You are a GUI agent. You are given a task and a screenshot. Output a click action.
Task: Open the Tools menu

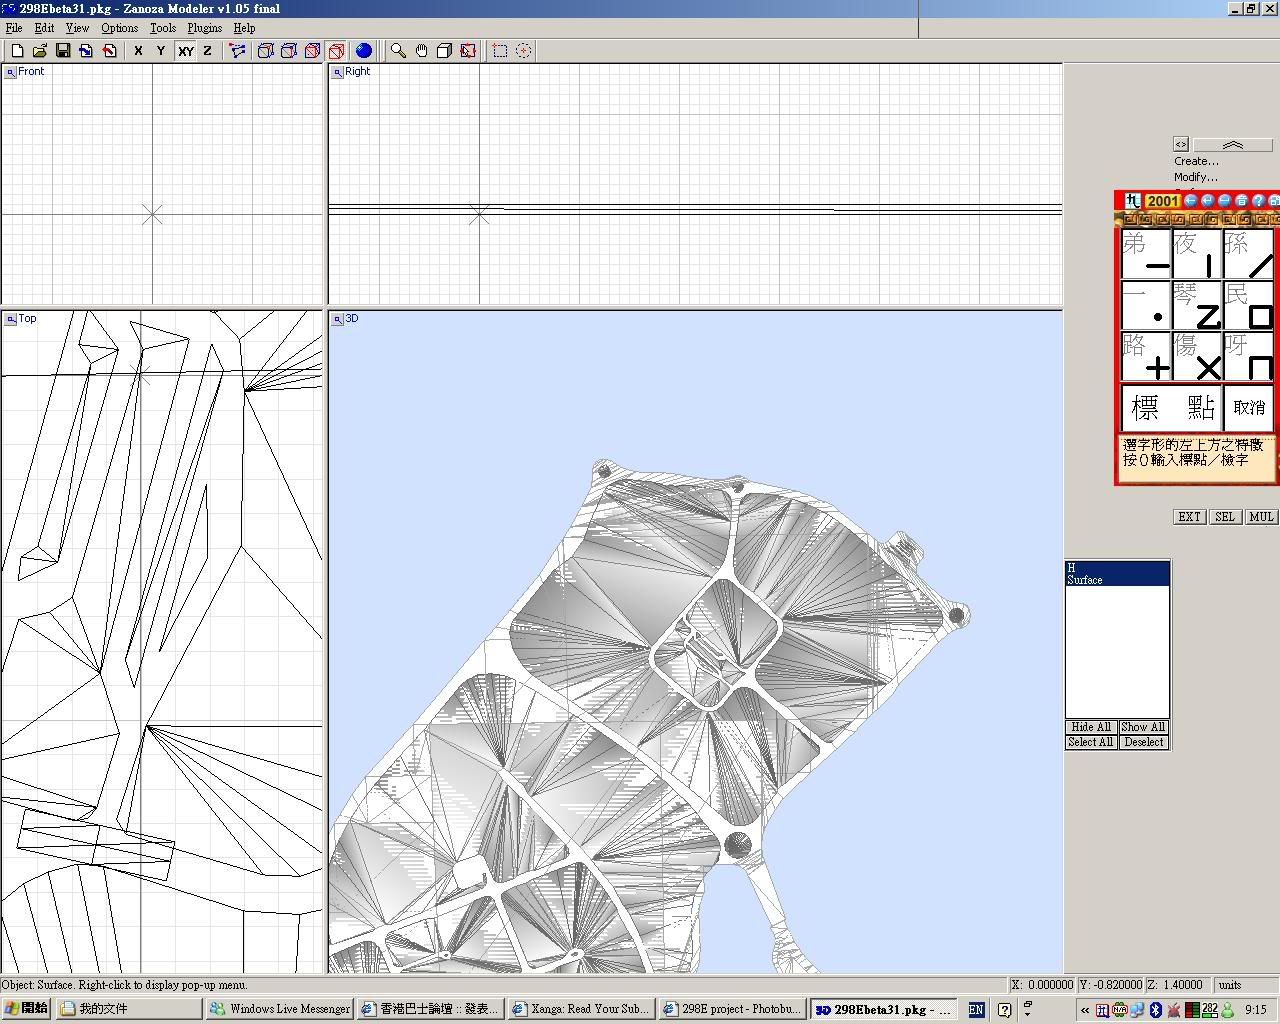pos(162,28)
